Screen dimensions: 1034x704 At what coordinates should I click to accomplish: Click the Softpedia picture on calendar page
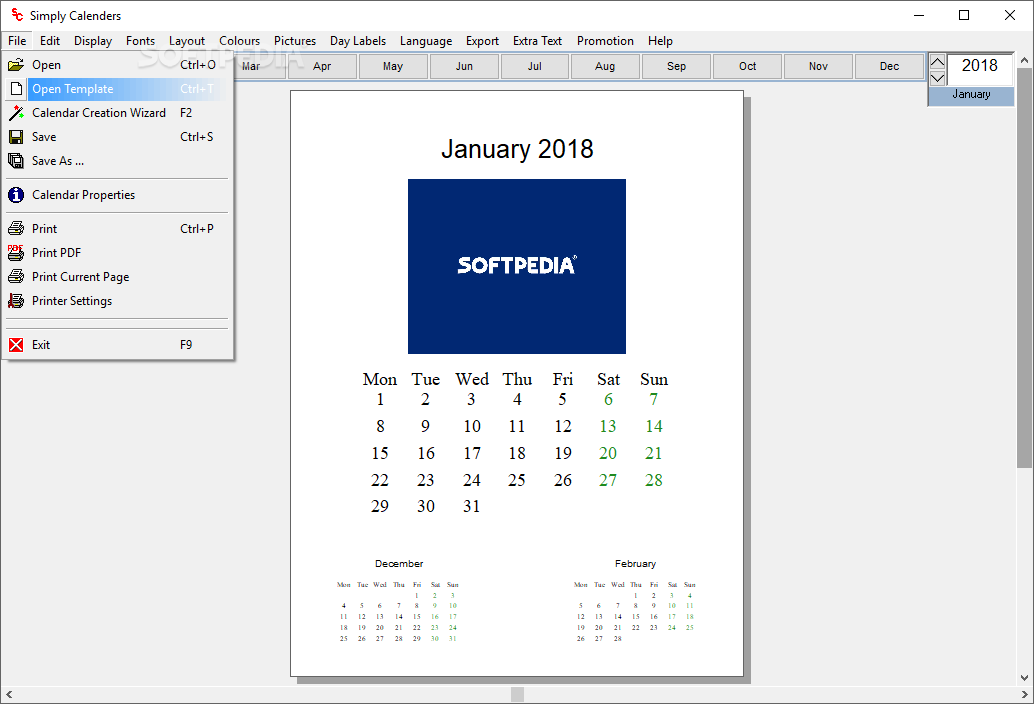[x=517, y=266]
